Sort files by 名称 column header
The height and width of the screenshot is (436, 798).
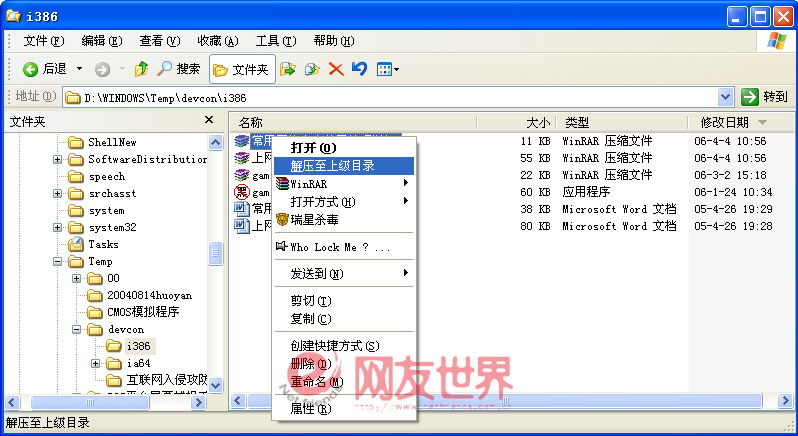(x=353, y=123)
